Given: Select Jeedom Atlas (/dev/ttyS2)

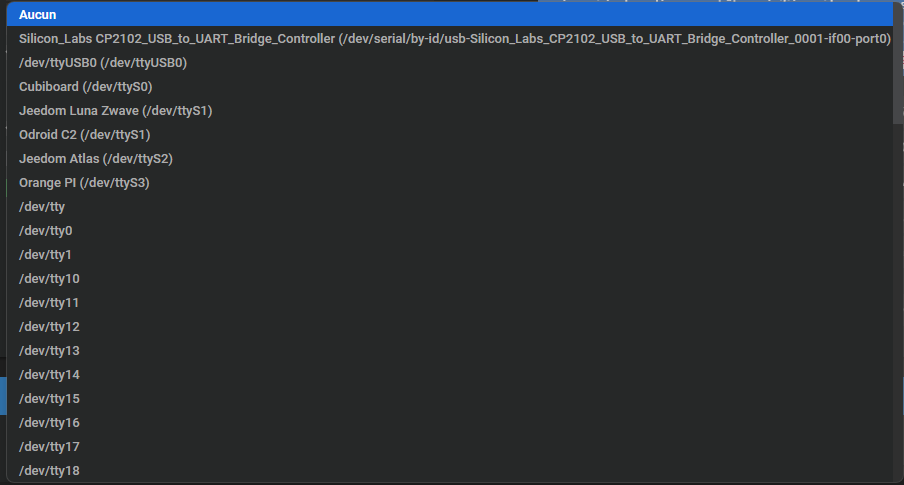Looking at the screenshot, I should (x=88, y=159).
